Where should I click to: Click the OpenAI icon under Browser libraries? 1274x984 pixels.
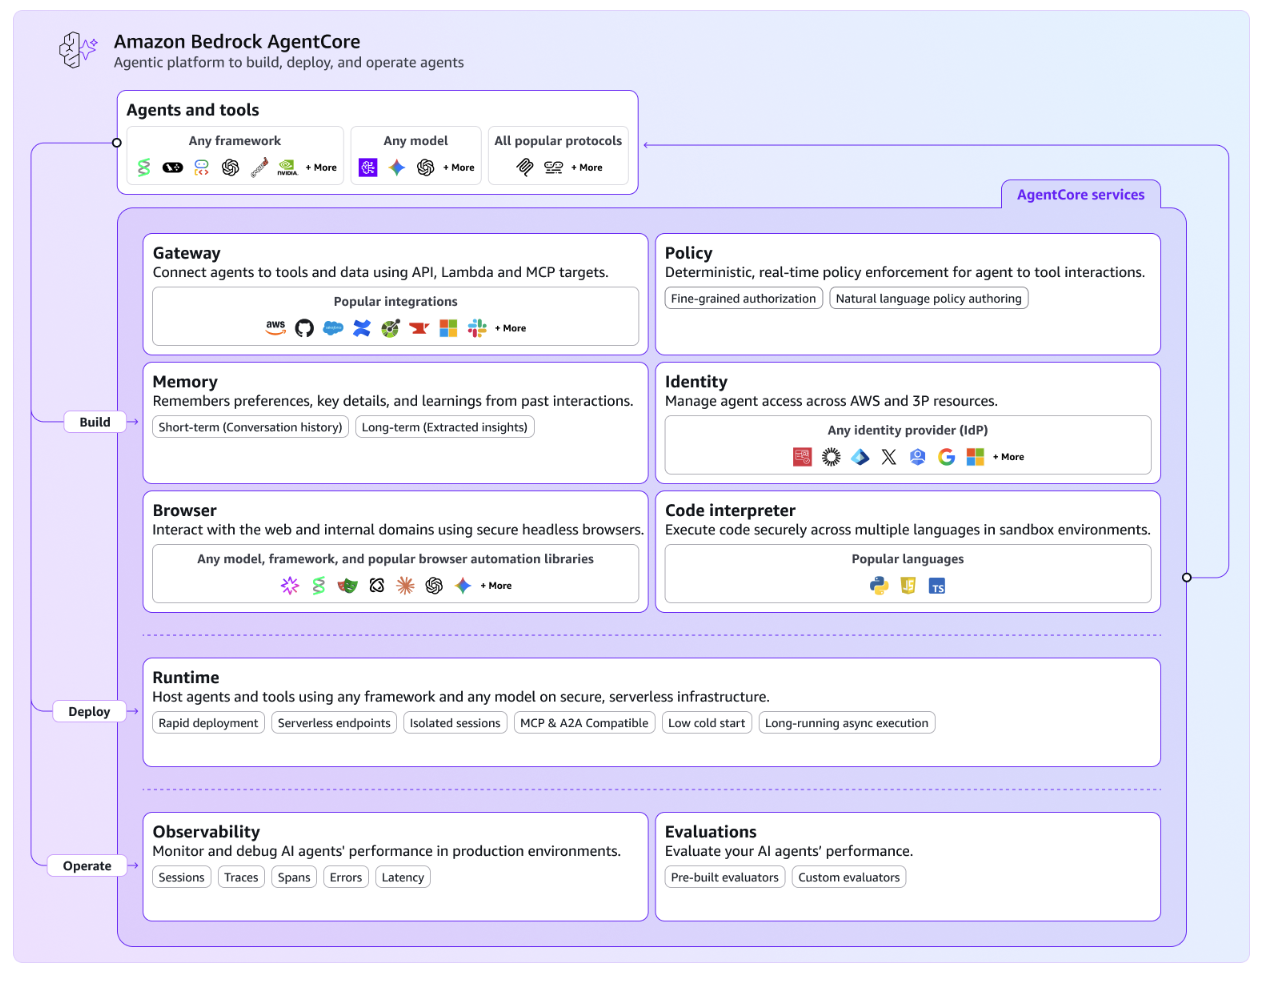(434, 586)
